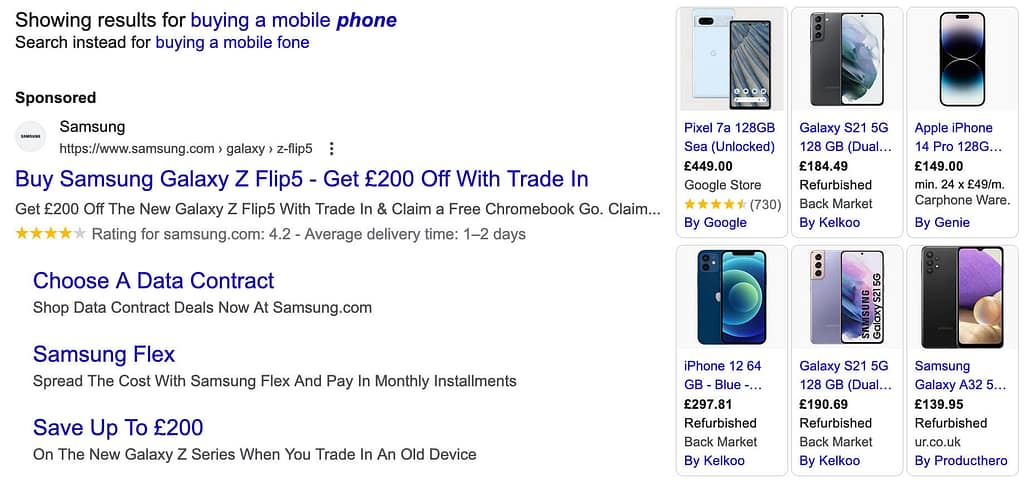Click the Samsung logo favicon
Viewport: 1024px width, 482px height.
(31, 137)
